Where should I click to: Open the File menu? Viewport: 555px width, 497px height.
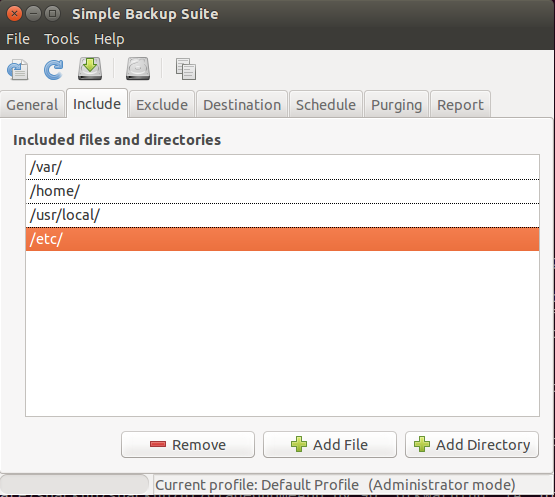(x=18, y=39)
